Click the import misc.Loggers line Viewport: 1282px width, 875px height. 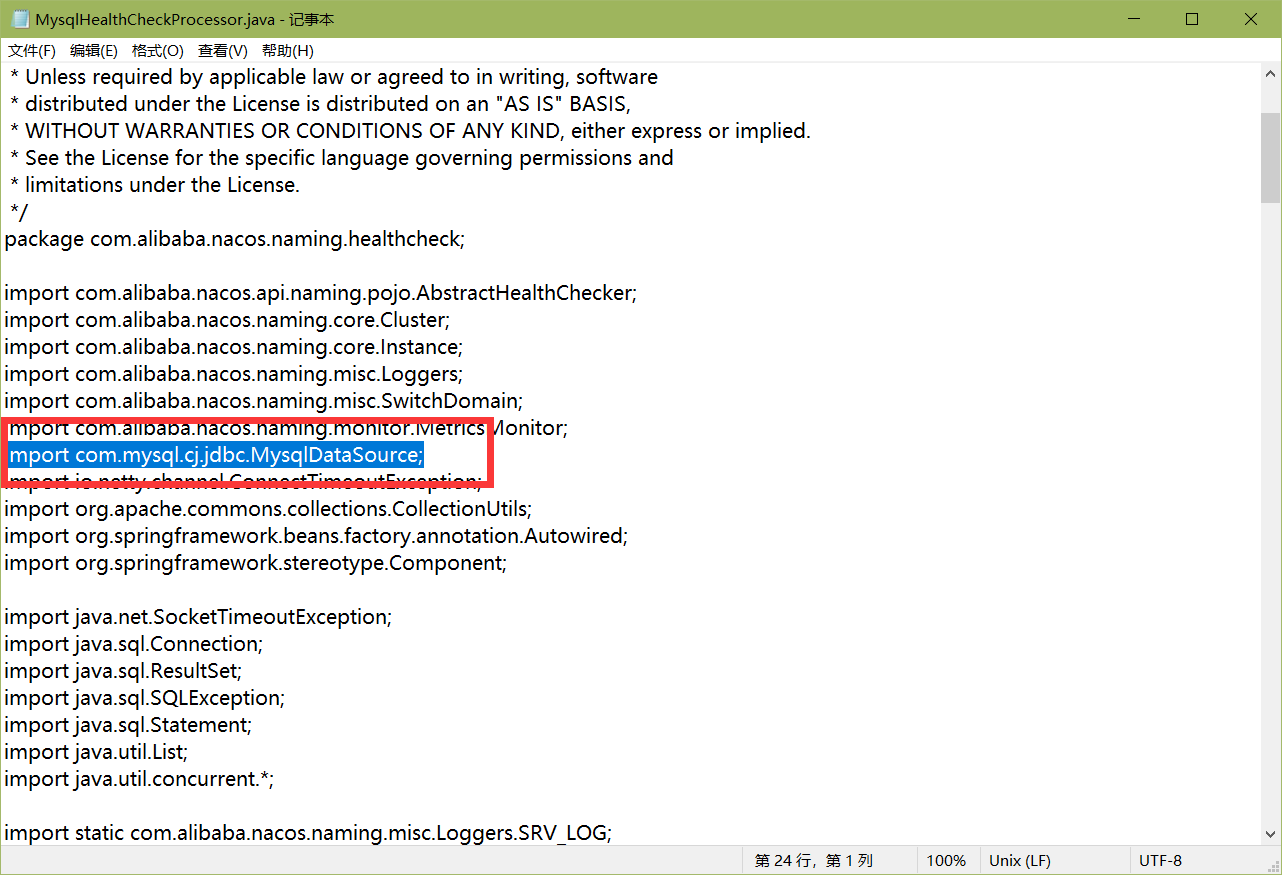tap(234, 374)
